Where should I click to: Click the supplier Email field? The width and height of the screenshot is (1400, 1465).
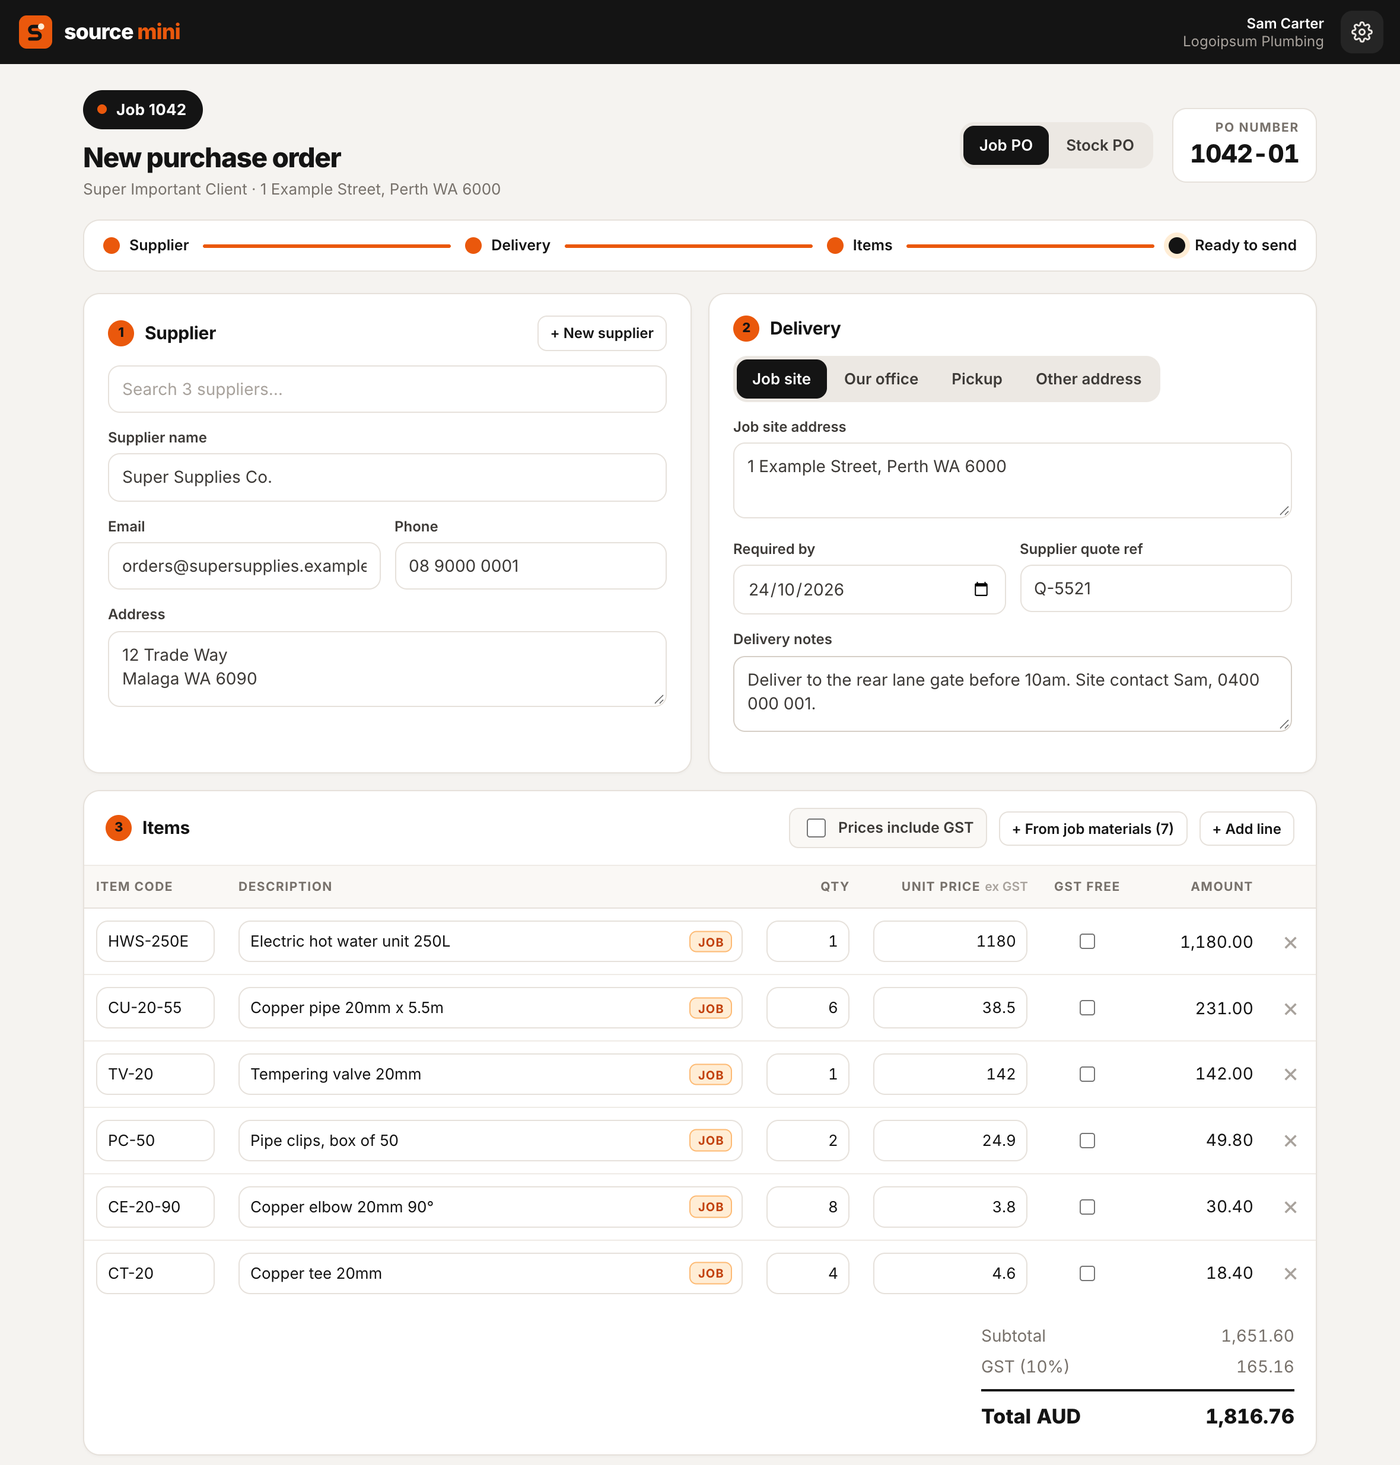pyautogui.click(x=244, y=566)
